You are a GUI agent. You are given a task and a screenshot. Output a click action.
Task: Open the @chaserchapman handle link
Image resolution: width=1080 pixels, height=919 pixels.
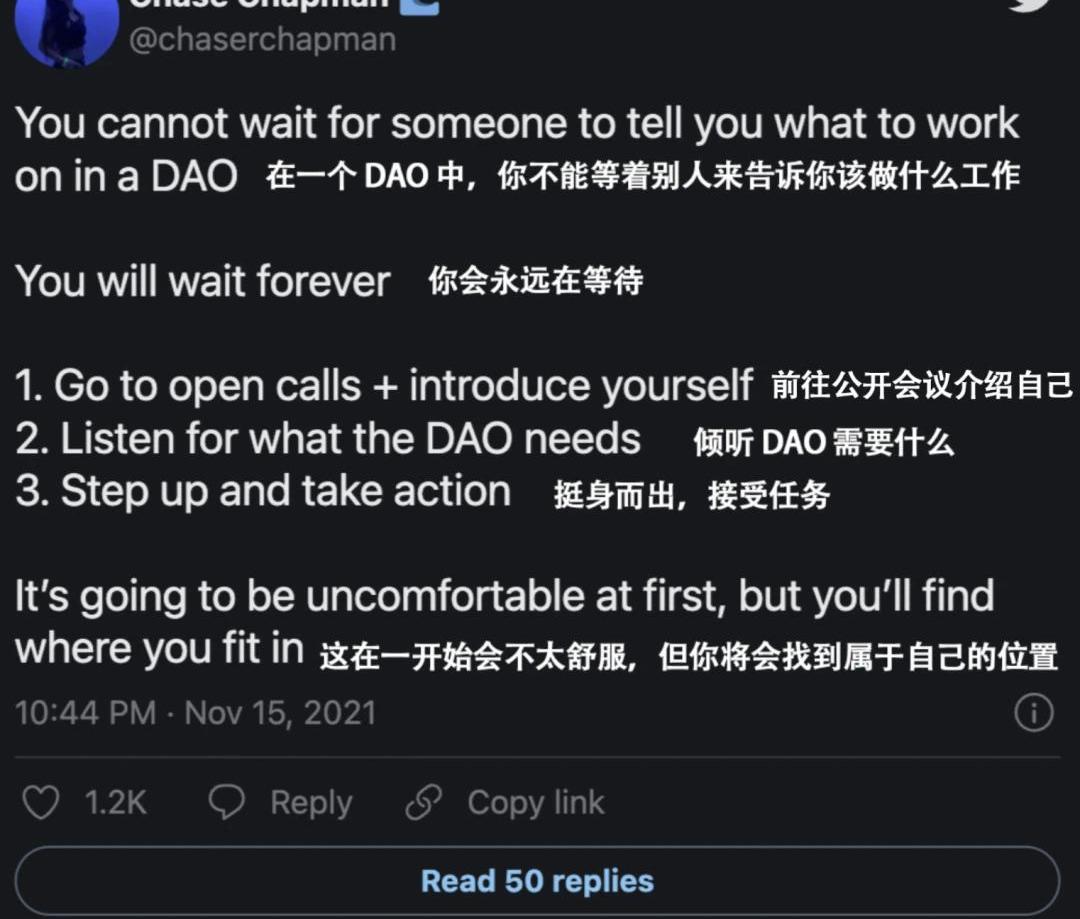(262, 39)
